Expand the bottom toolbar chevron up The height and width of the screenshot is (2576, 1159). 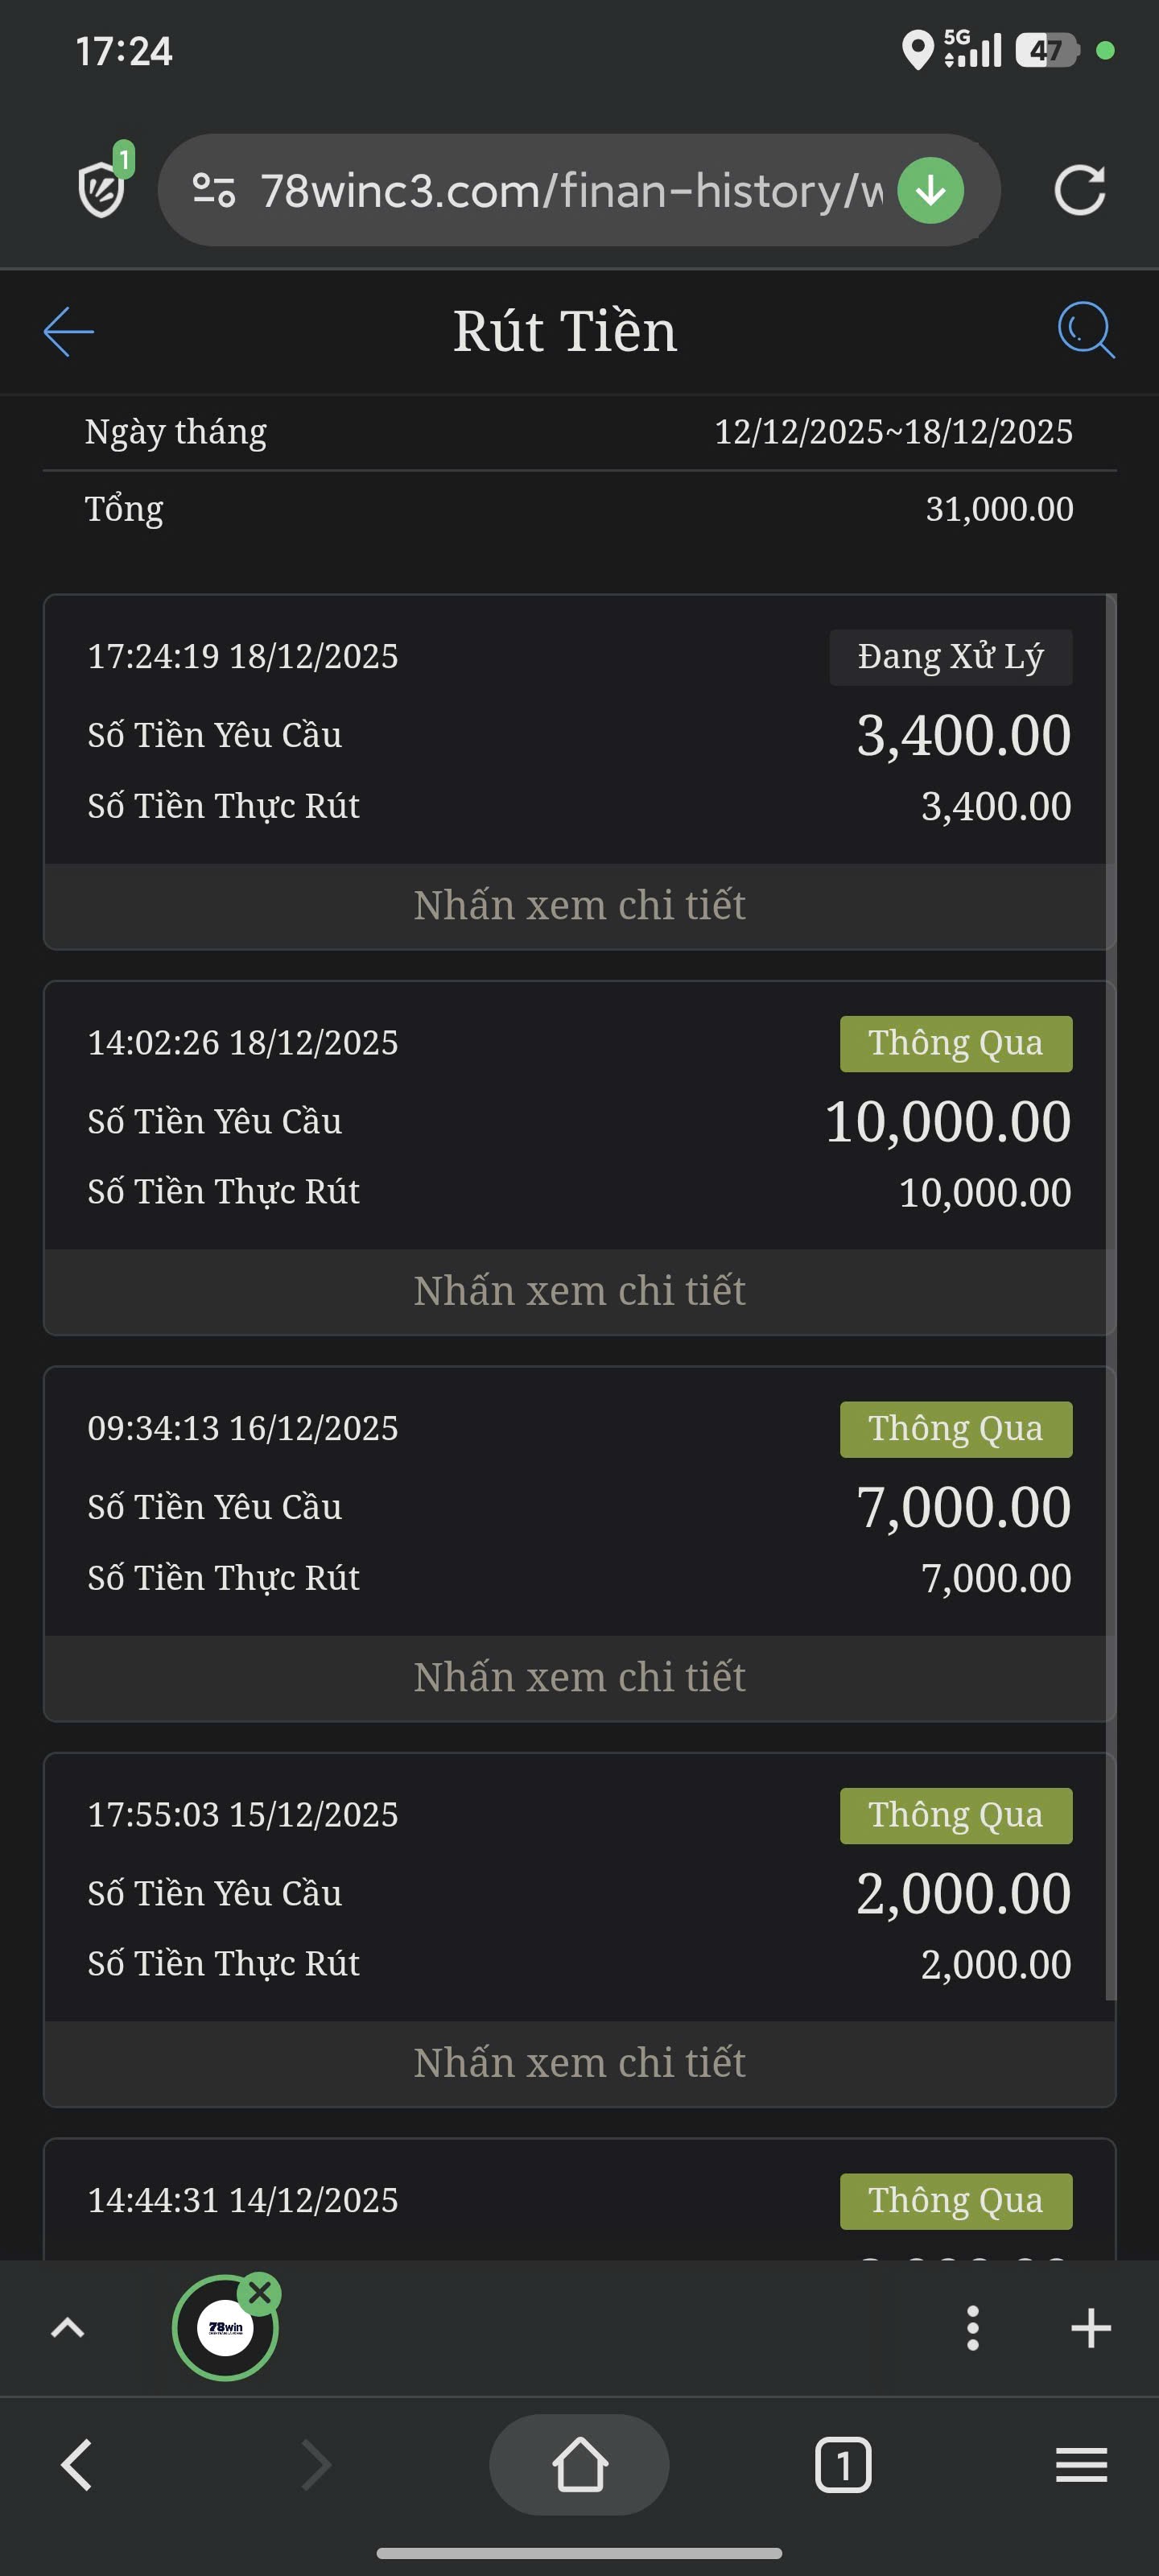click(68, 2328)
